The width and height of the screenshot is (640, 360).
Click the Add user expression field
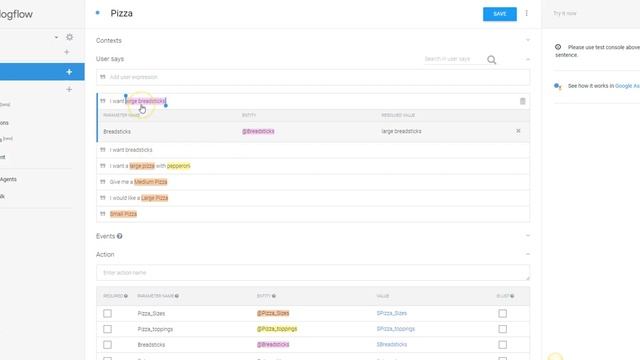click(313, 77)
